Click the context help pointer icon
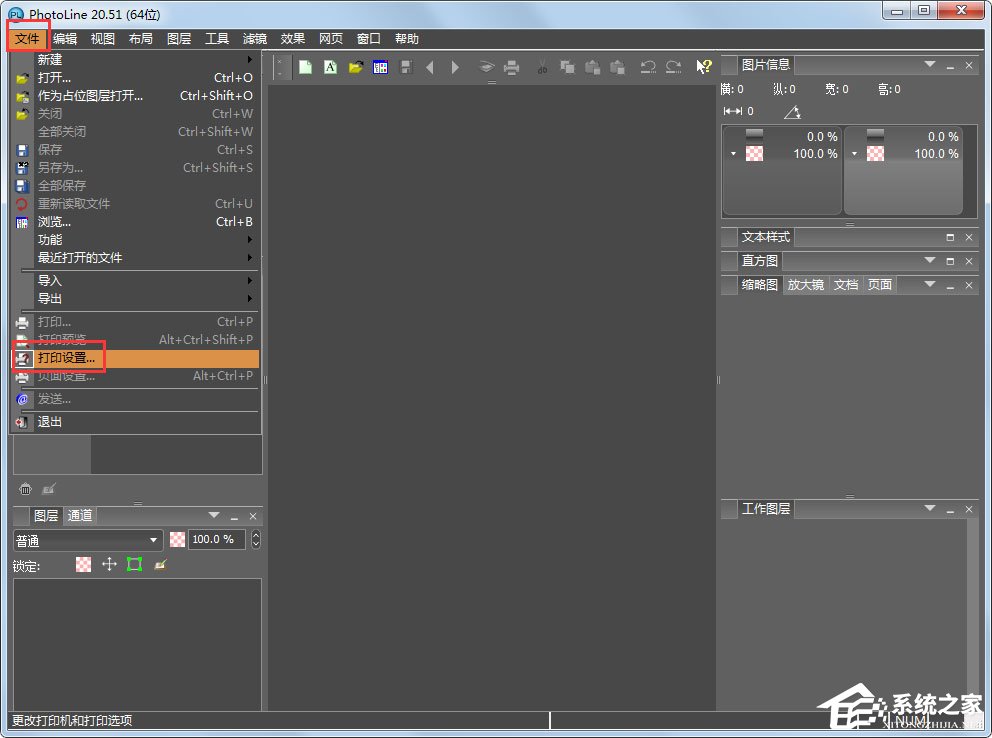 [x=704, y=66]
